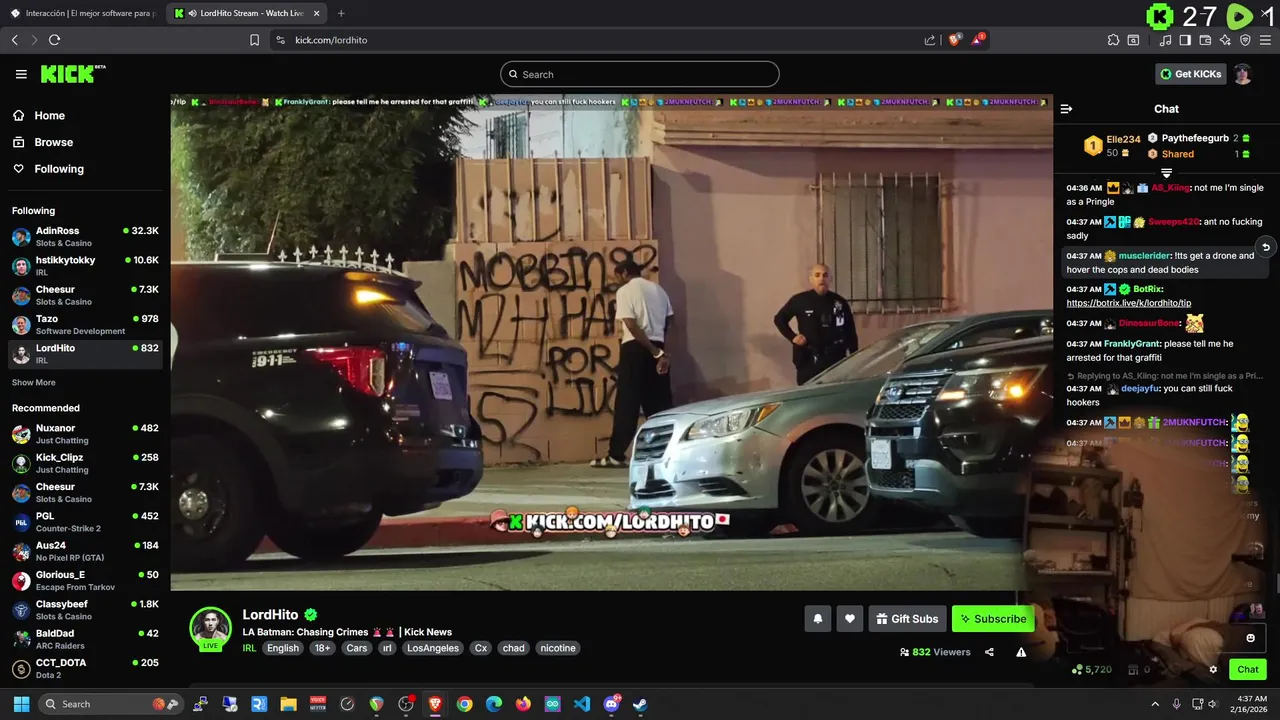Click the Gift Subs button

tap(907, 619)
